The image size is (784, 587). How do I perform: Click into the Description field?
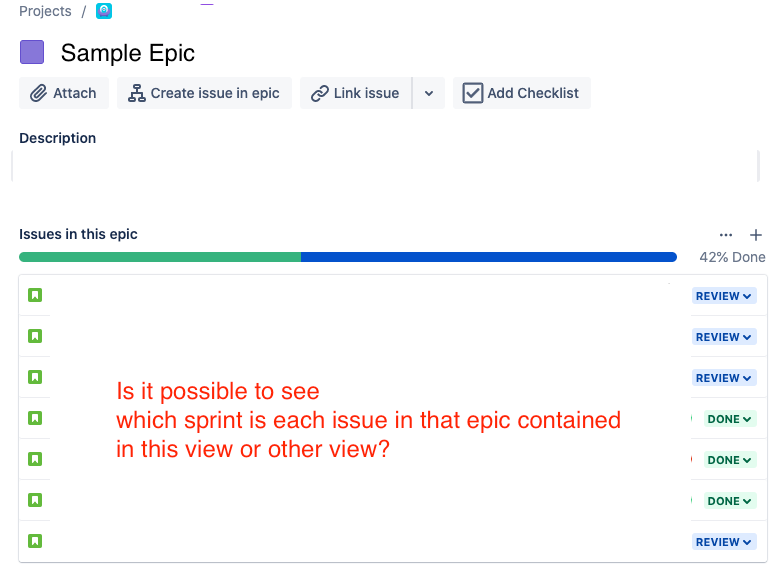pos(386,166)
